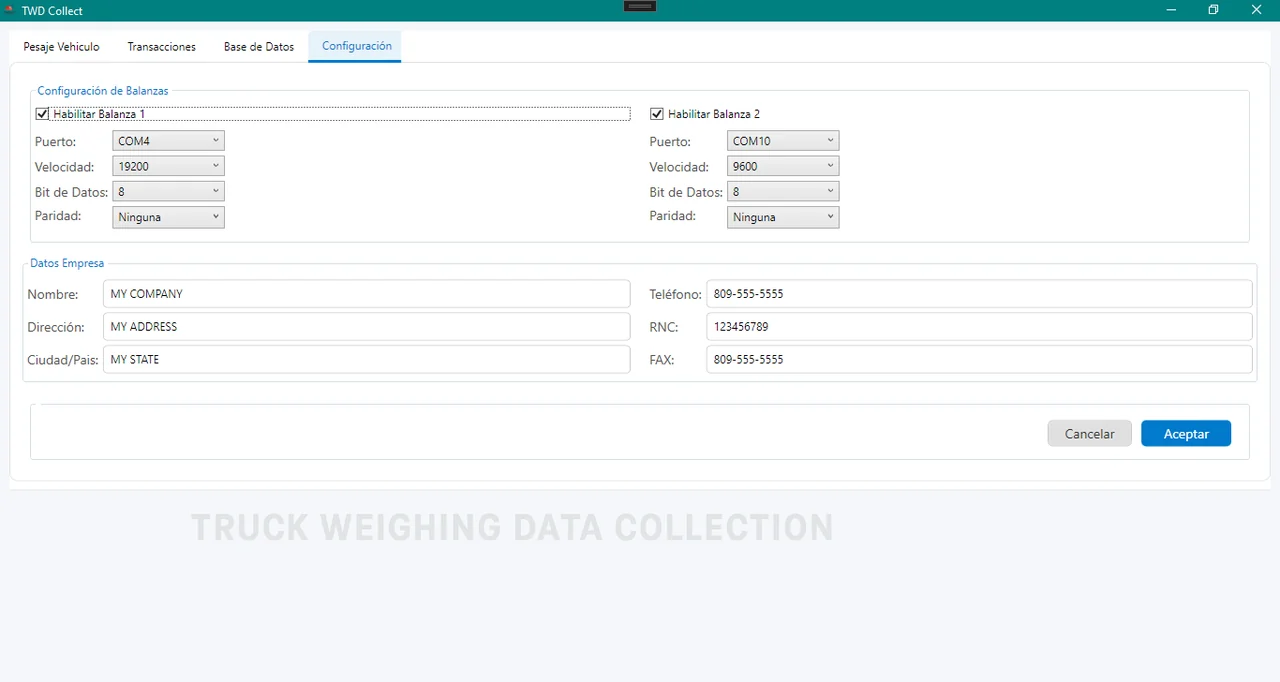Minimize the TWD Collect window

click(x=1170, y=10)
